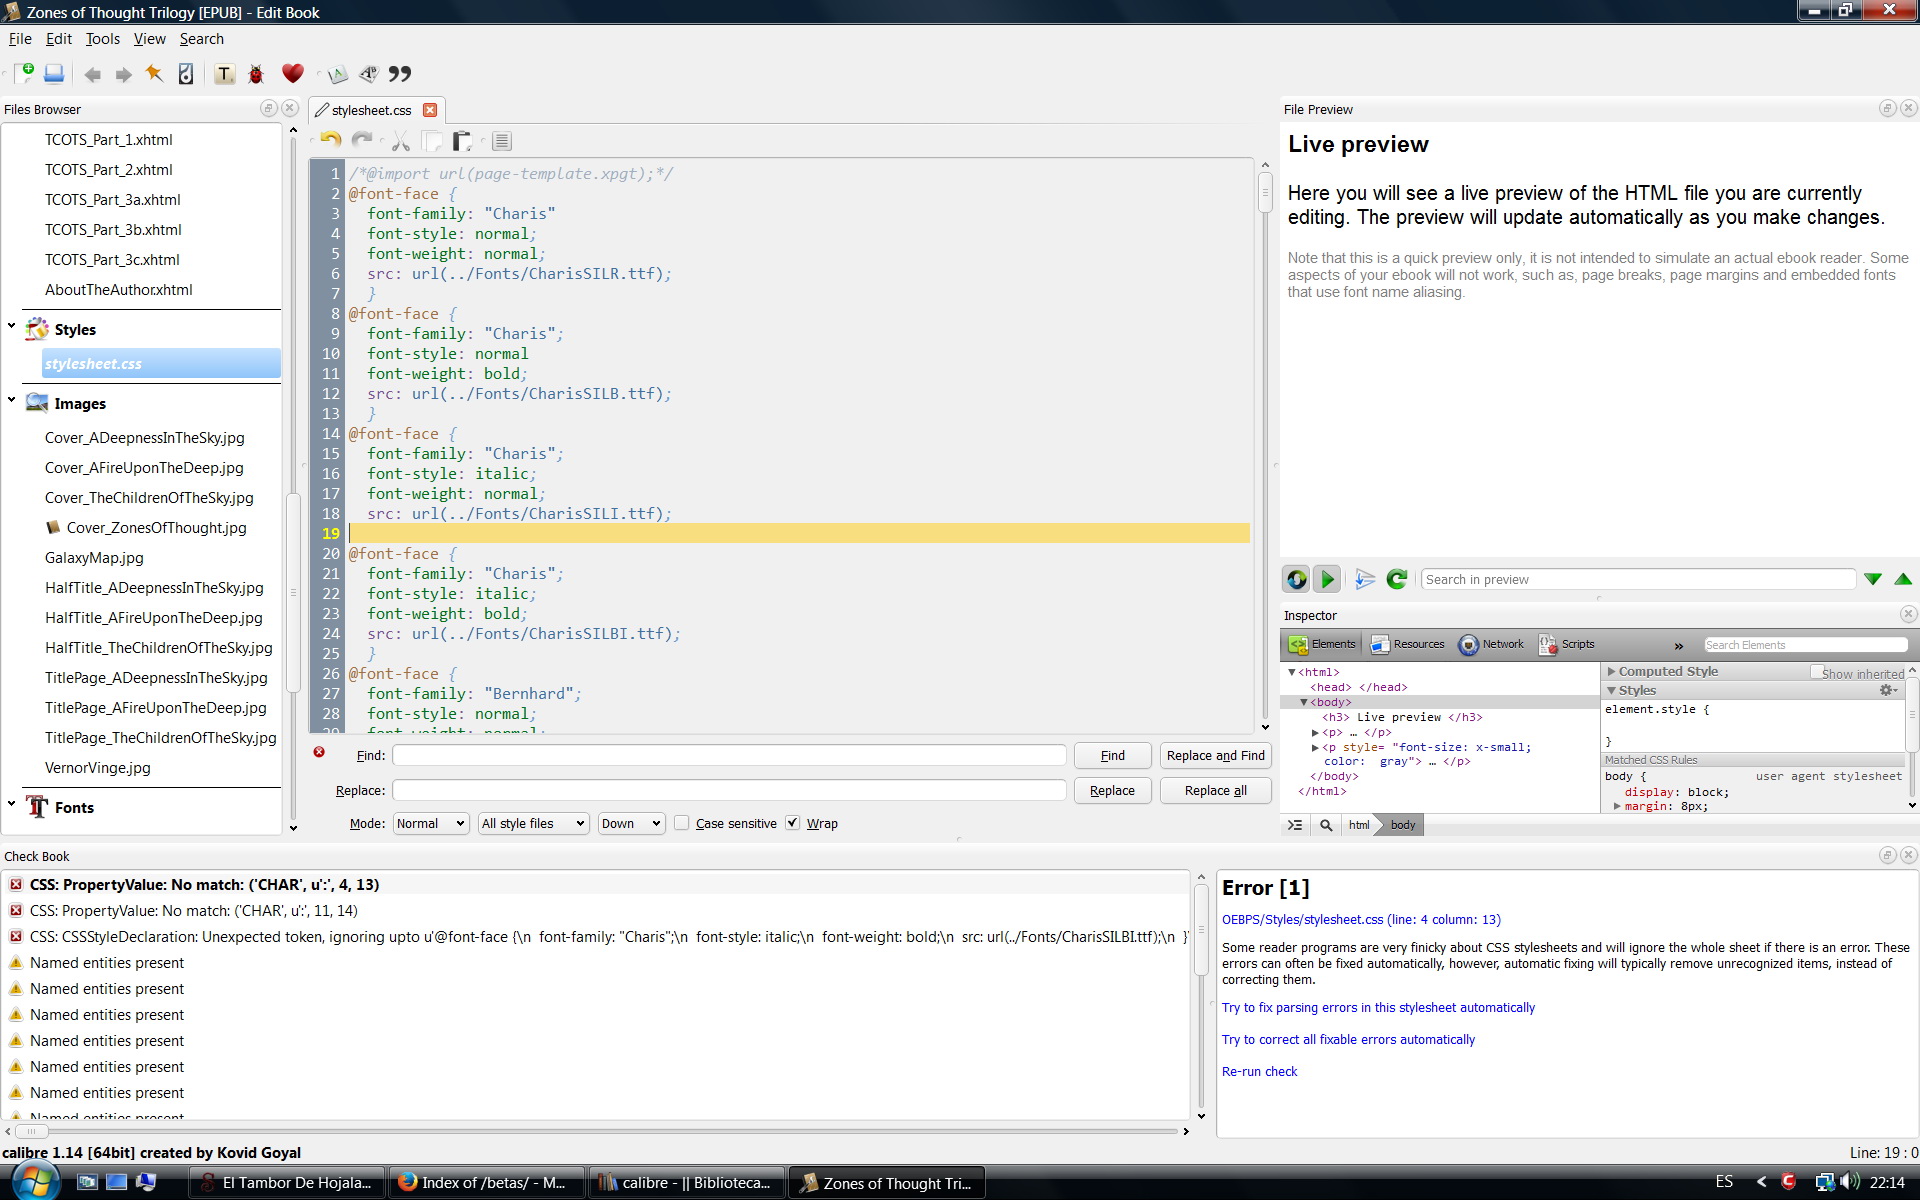Click the Check Book ladybug icon

[256, 74]
